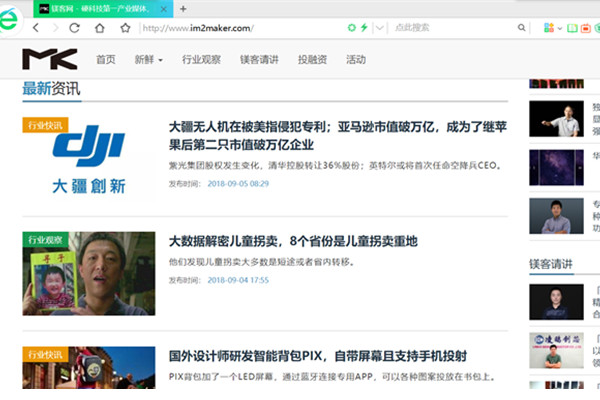Screen dimensions: 600x400
Task: Click the green lightning speed-mode icon
Action: [x=363, y=28]
